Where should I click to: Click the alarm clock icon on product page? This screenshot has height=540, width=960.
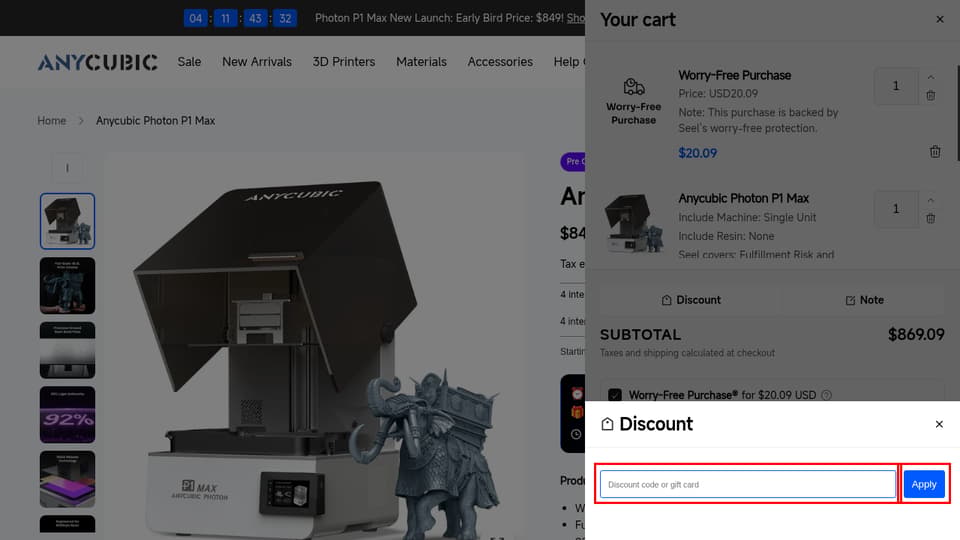coord(577,392)
